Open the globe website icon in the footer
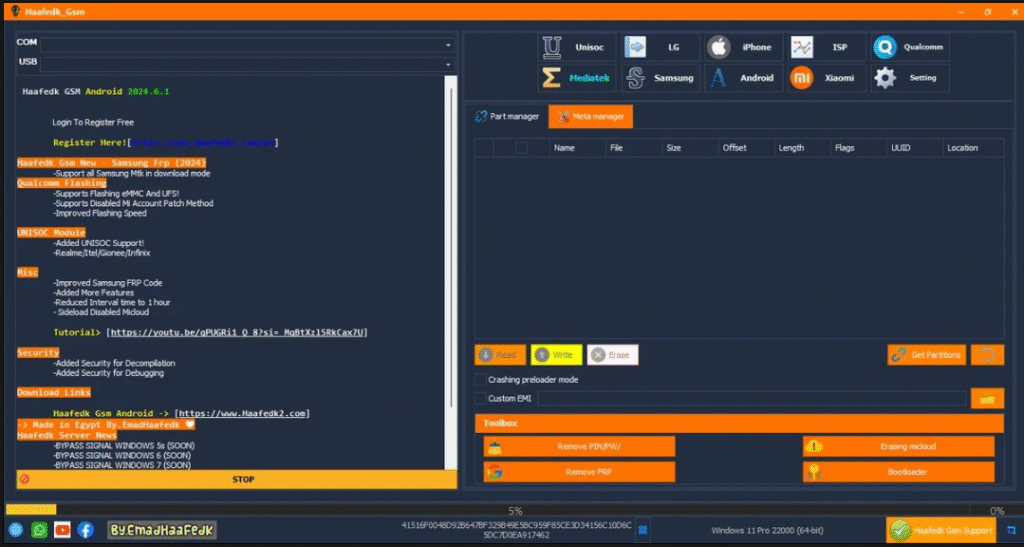Viewport: 1024px width, 547px height. [16, 530]
